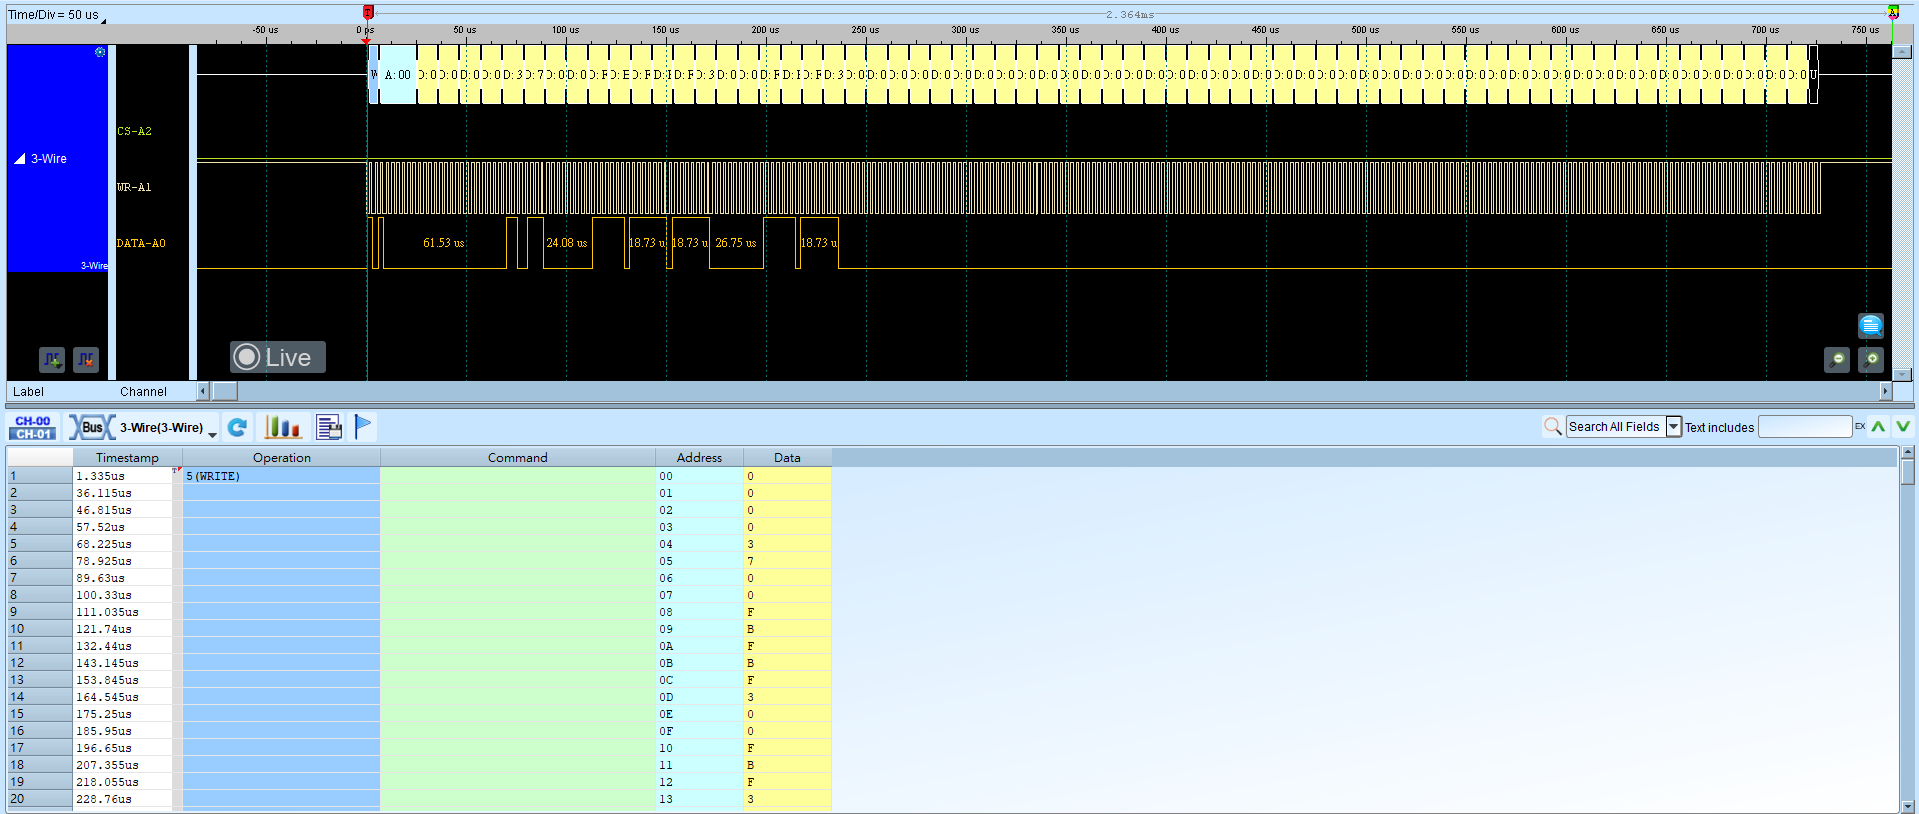
Task: Click the 61.53 us pulse width label
Action: [x=443, y=243]
